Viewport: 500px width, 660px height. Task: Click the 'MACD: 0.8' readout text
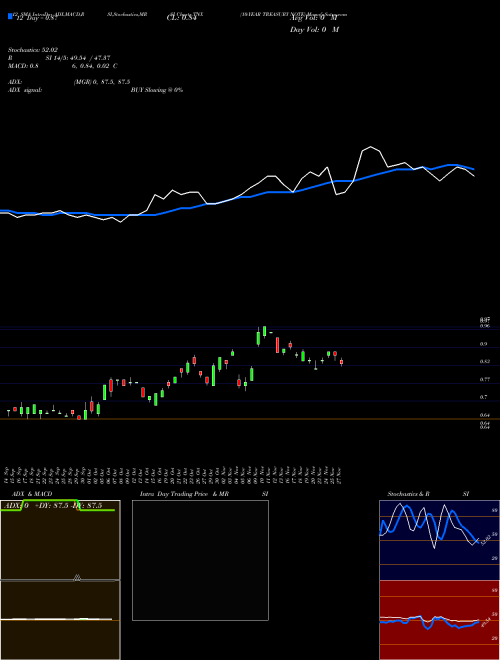tap(23, 66)
